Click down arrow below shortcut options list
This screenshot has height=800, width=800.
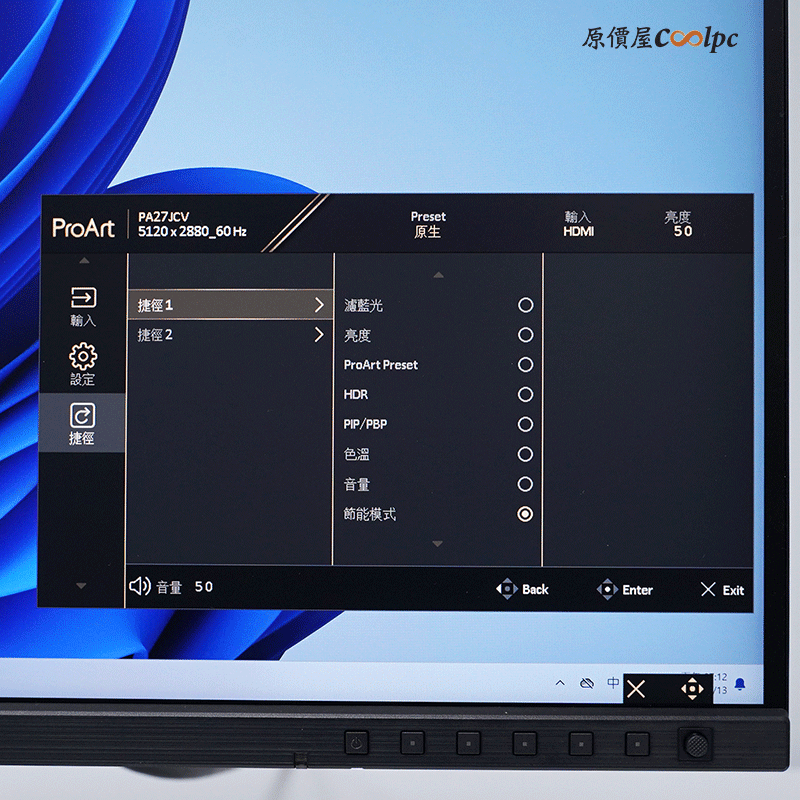438,544
